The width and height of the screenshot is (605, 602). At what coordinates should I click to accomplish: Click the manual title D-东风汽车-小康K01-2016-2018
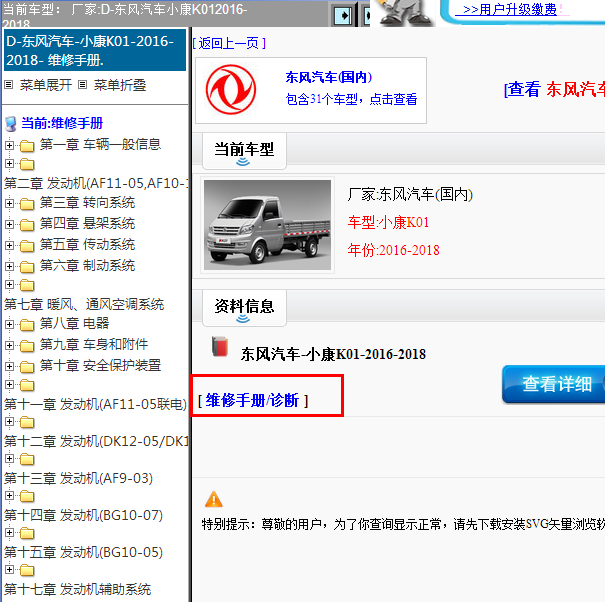95,50
